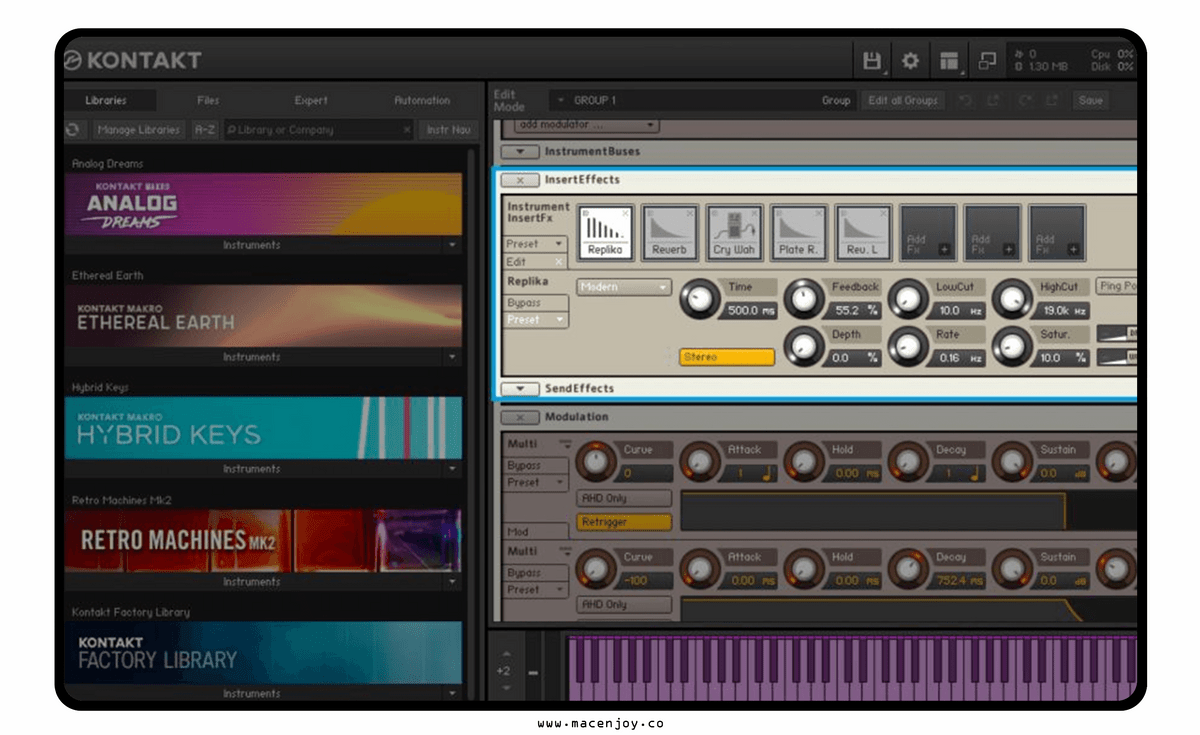Open the Modern delay mode dropdown
This screenshot has height=735, width=1200.
(x=624, y=287)
